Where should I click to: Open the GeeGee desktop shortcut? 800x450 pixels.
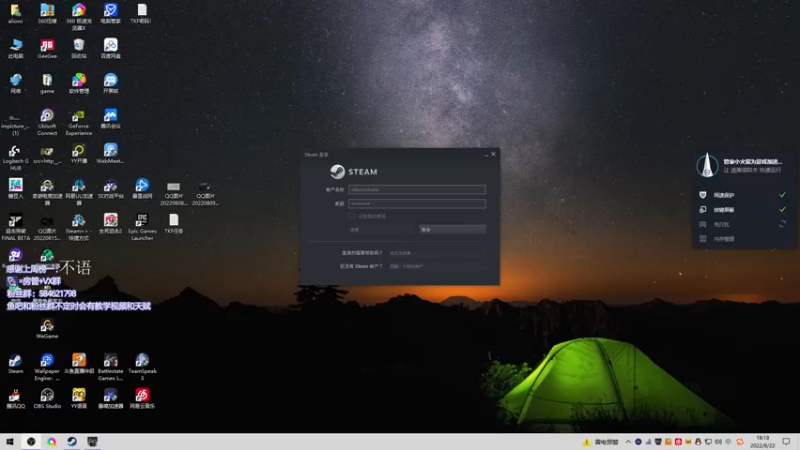[x=47, y=48]
